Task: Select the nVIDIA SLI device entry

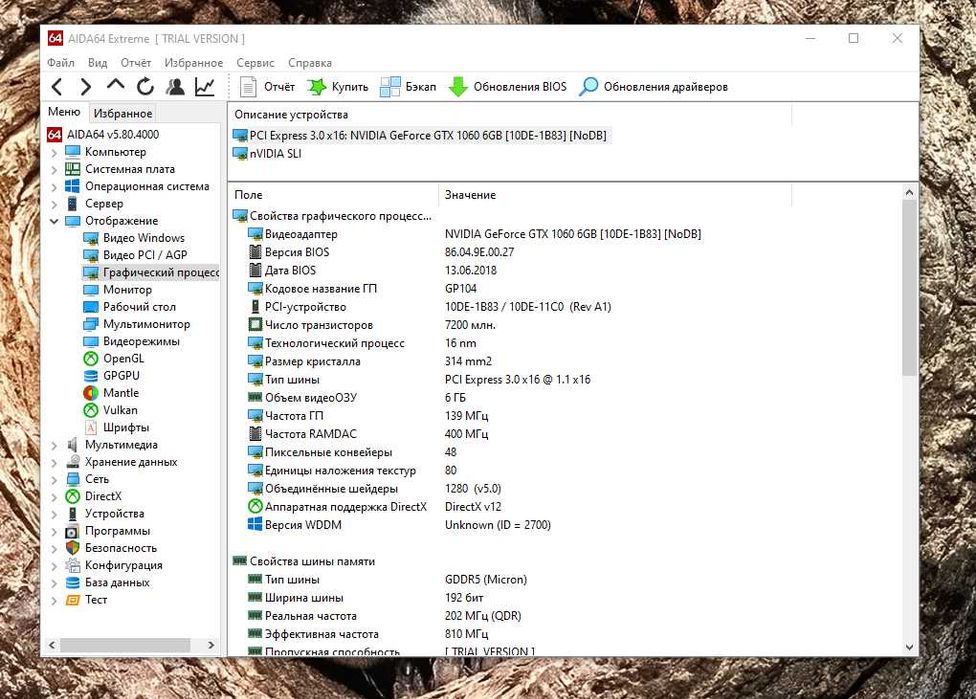Action: tap(267, 154)
